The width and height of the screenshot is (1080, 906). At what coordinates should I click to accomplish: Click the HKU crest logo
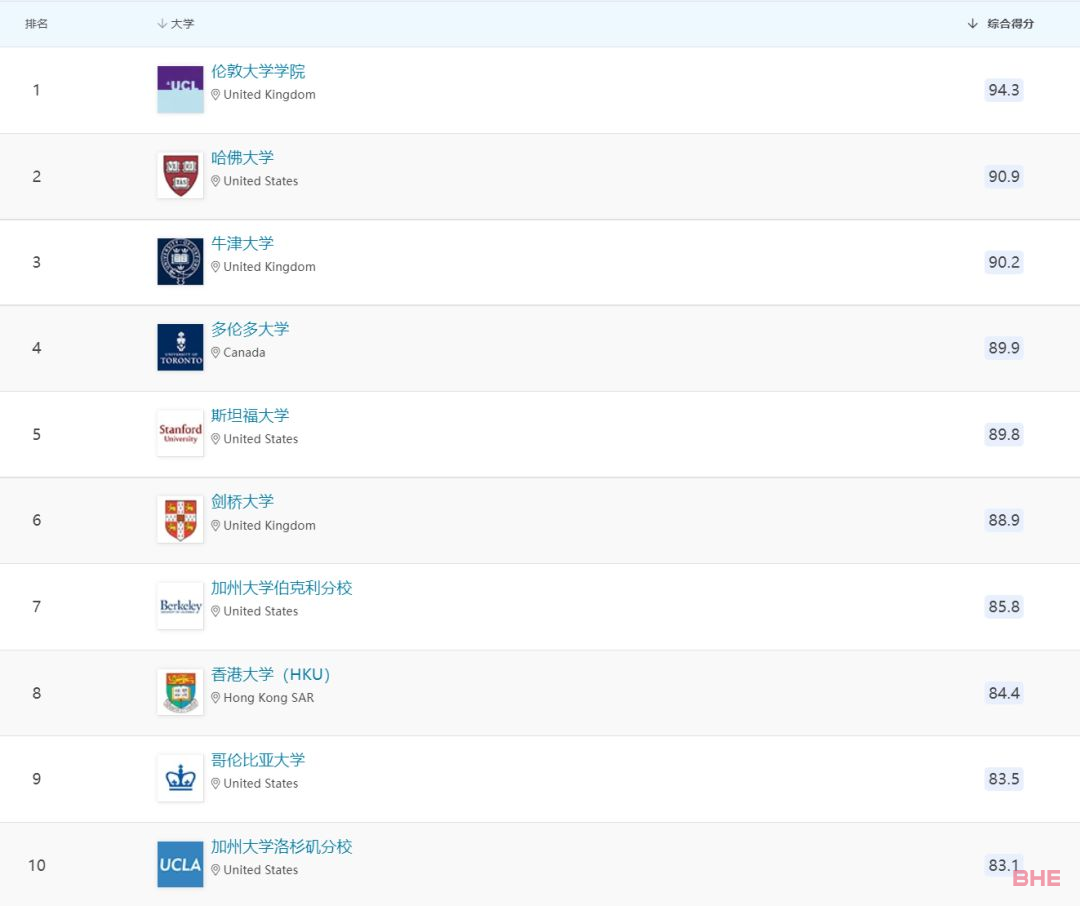tap(180, 692)
